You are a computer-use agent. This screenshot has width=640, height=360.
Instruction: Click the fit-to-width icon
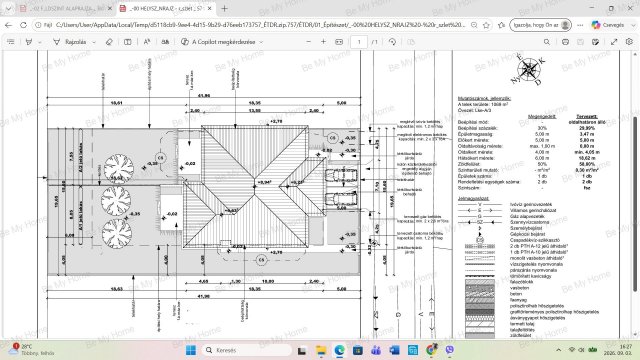click(x=339, y=42)
